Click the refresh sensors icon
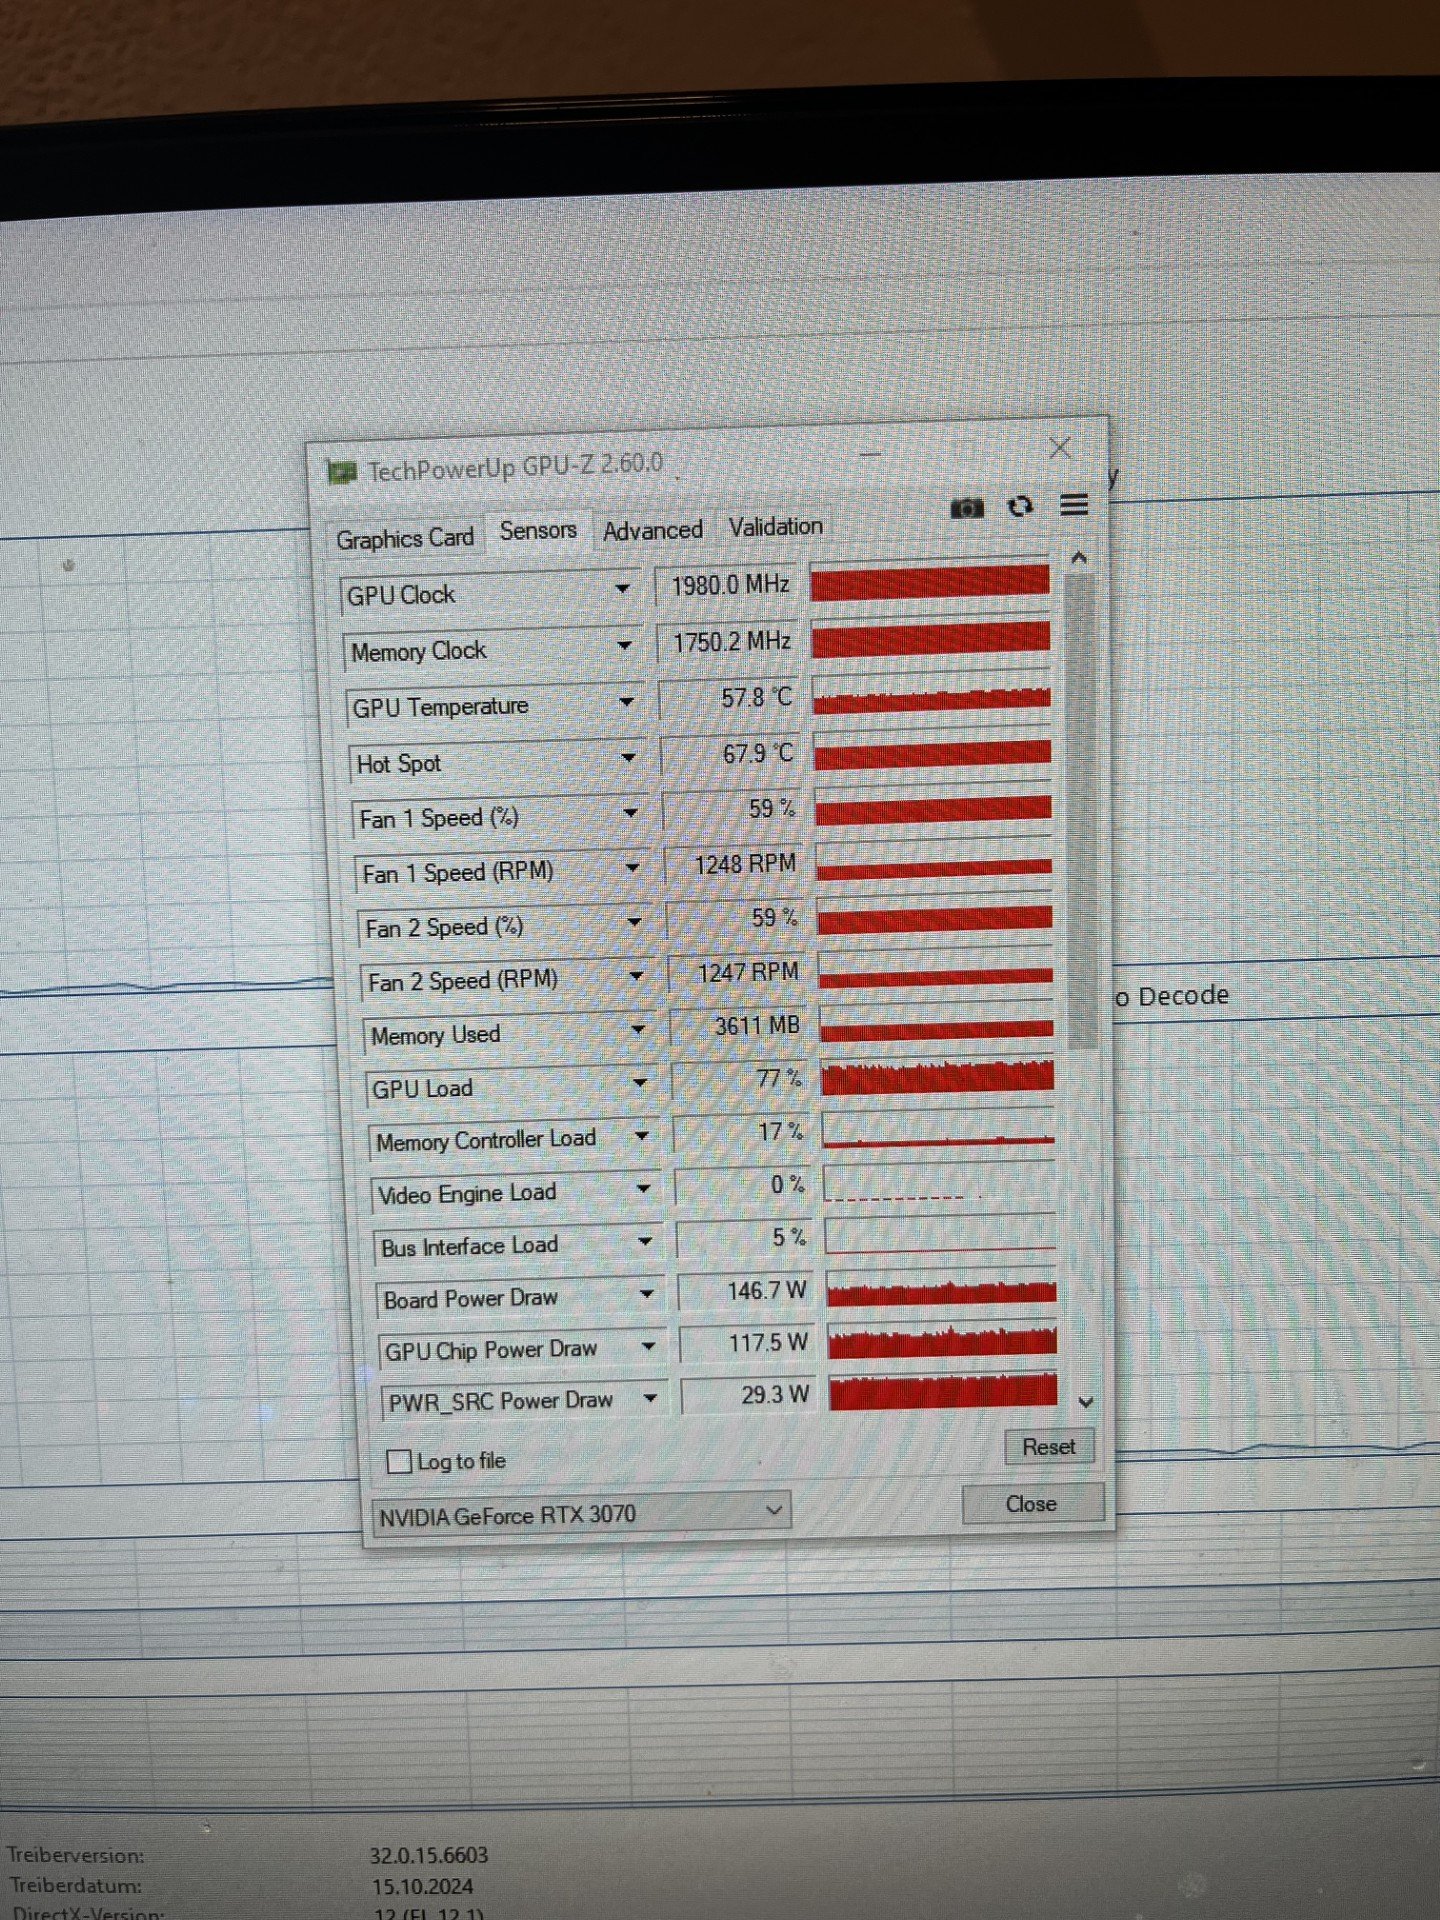The image size is (1440, 1920). coord(1020,506)
